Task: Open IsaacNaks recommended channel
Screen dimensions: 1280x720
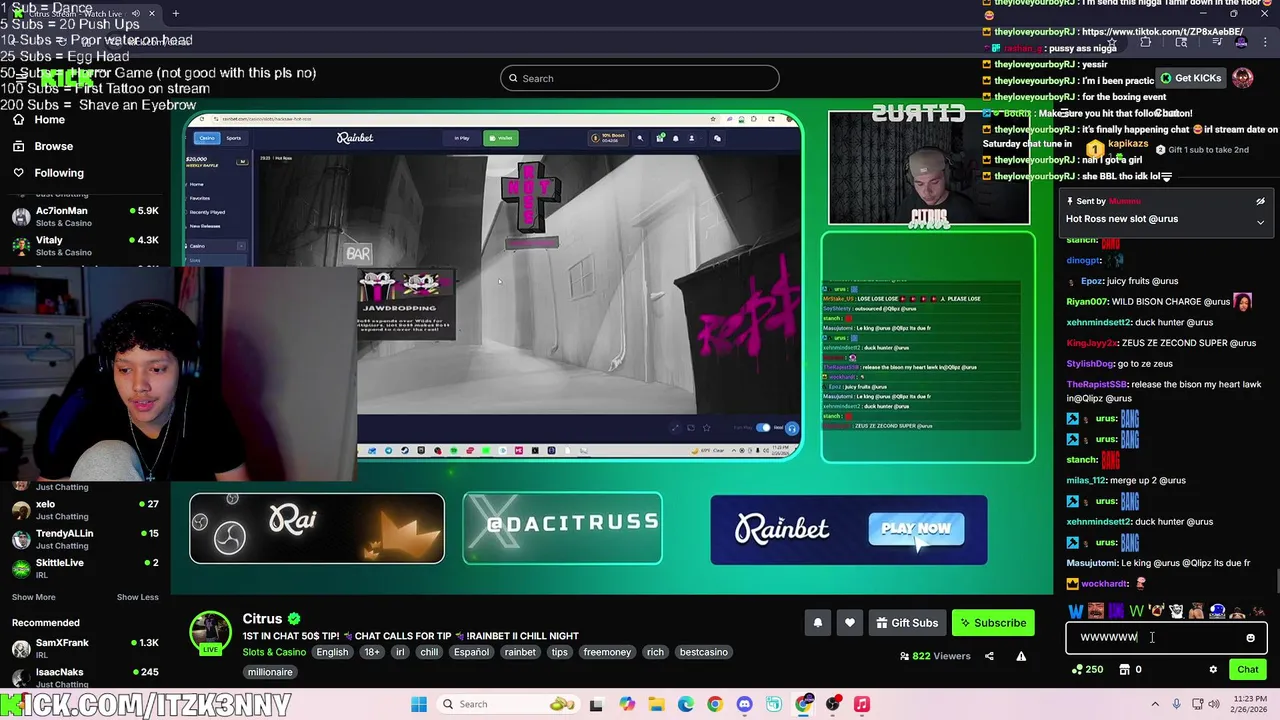Action: click(x=84, y=677)
